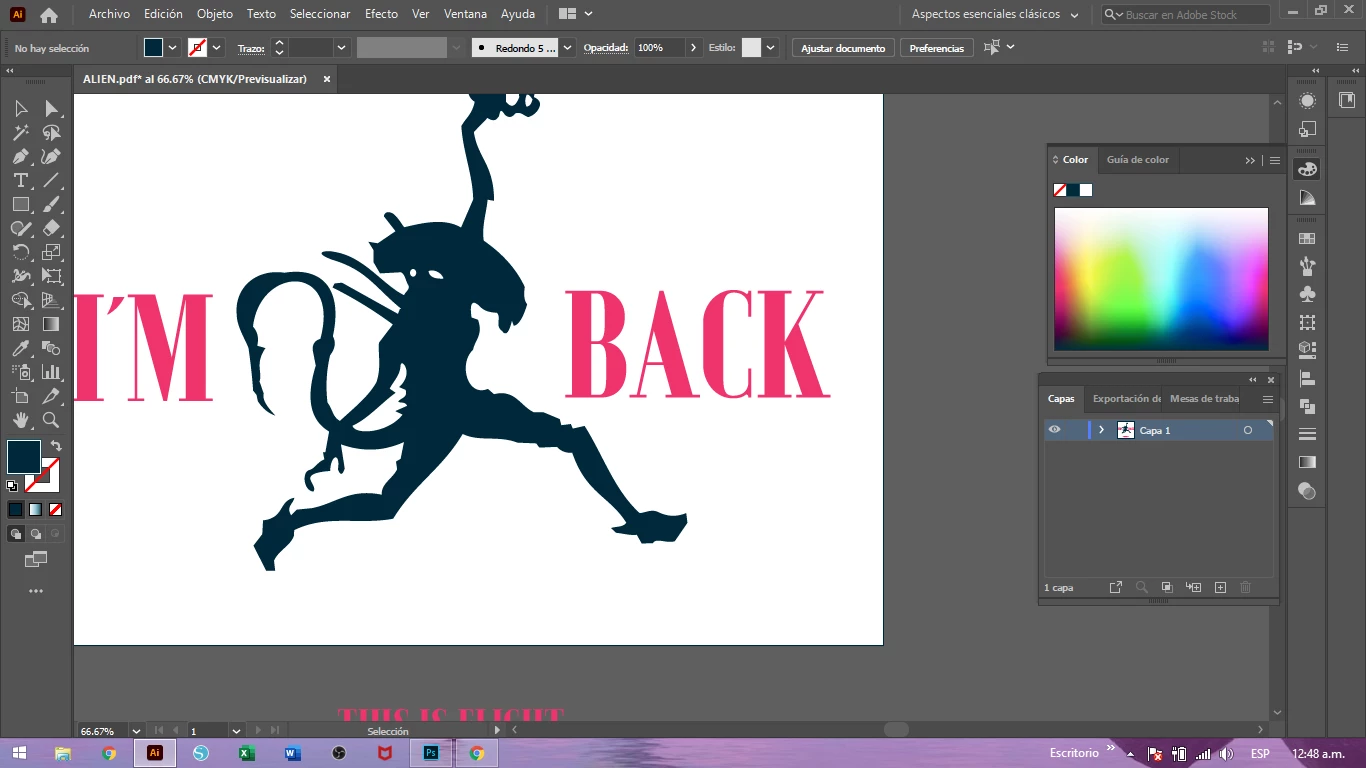Click large fill color swatch in toolbar
Viewport: 1366px width, 768px height.
(24, 457)
